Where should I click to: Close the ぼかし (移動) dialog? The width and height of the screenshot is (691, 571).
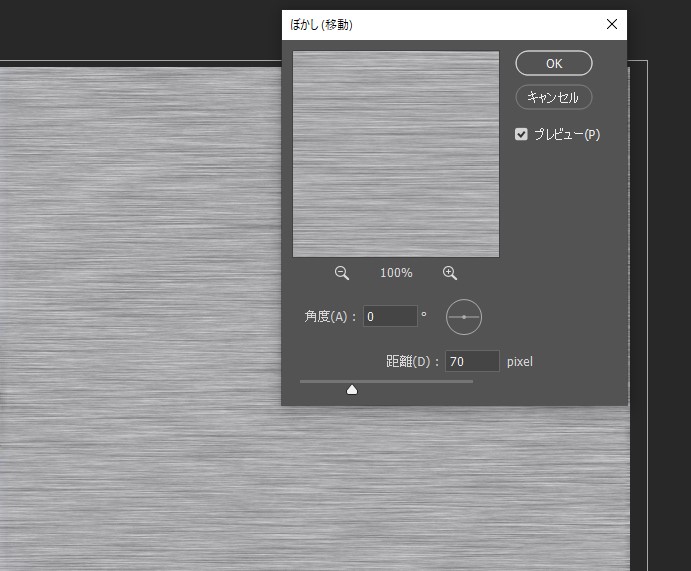click(x=612, y=24)
